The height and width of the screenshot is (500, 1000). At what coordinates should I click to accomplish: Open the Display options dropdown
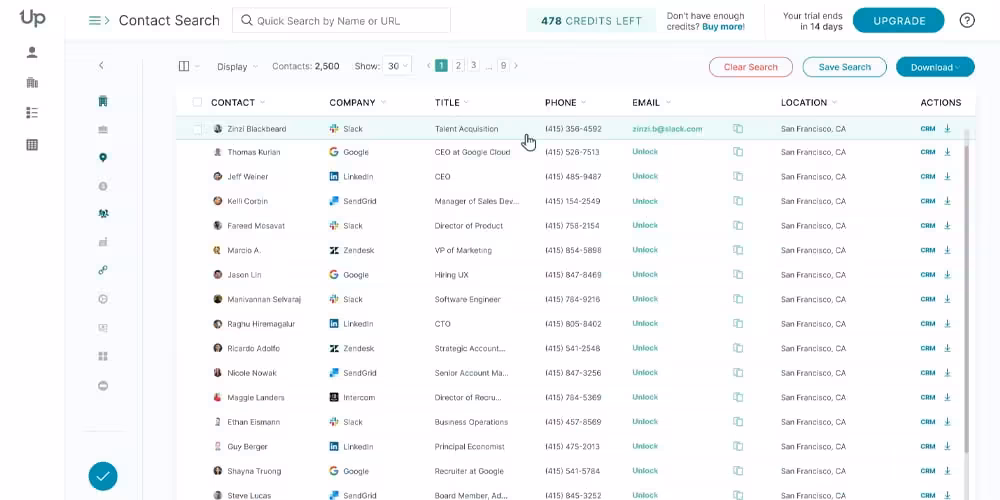[238, 67]
